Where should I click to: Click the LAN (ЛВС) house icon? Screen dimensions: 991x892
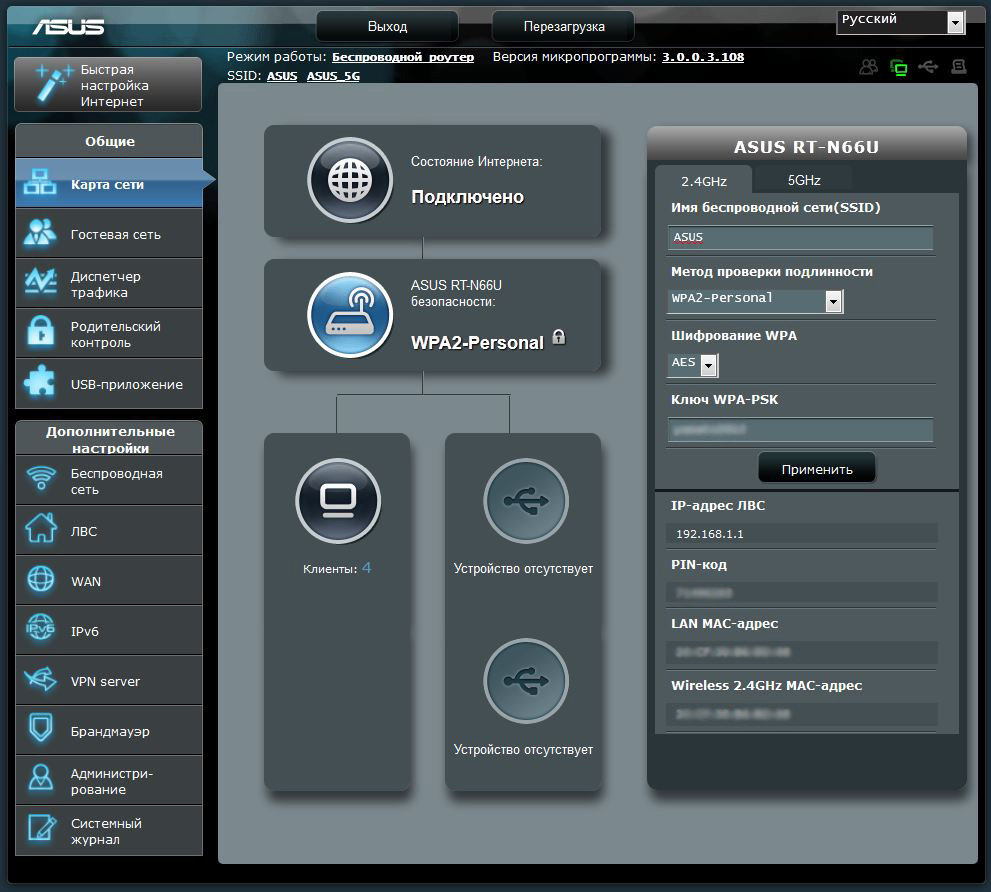point(41,528)
